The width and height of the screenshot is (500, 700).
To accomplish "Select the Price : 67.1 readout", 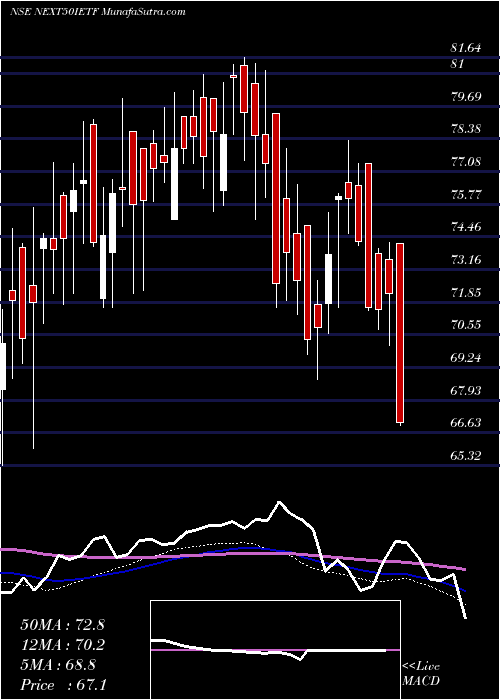I will (x=63, y=685).
